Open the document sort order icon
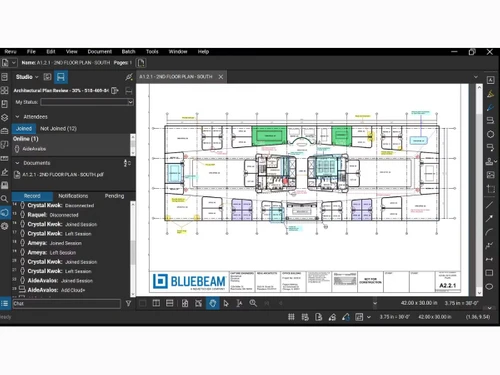This screenshot has width=500, height=375. pos(127,163)
